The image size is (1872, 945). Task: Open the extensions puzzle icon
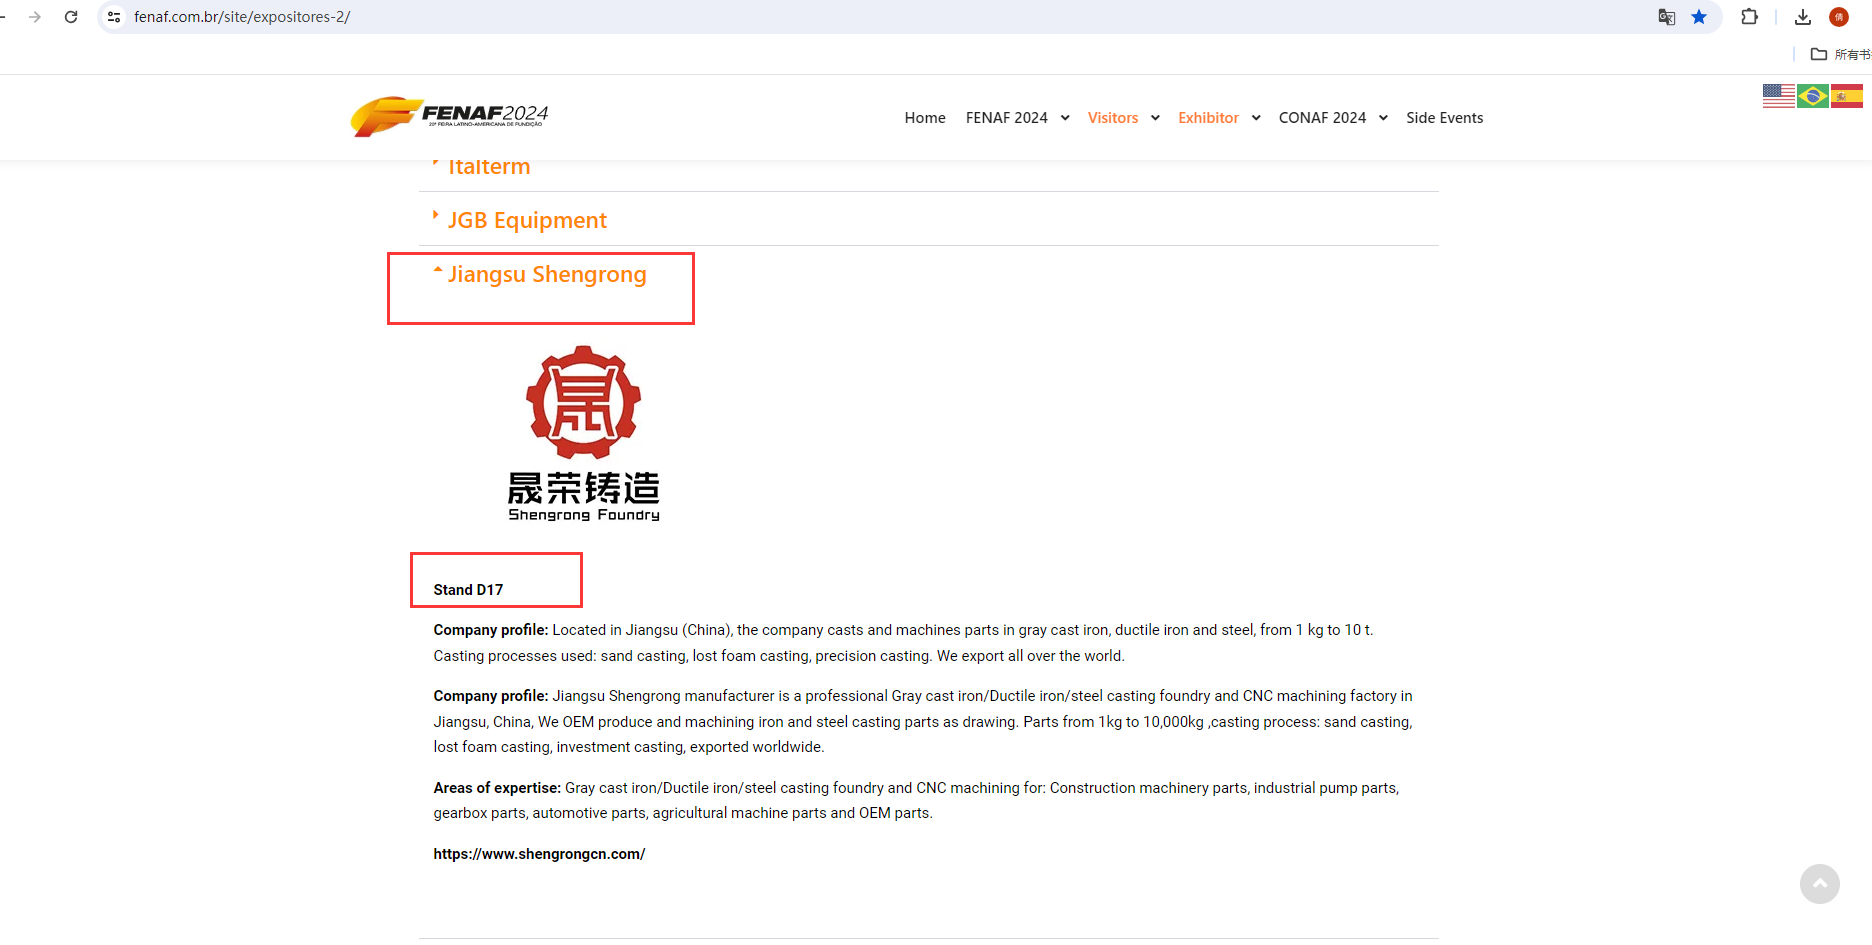[1749, 17]
